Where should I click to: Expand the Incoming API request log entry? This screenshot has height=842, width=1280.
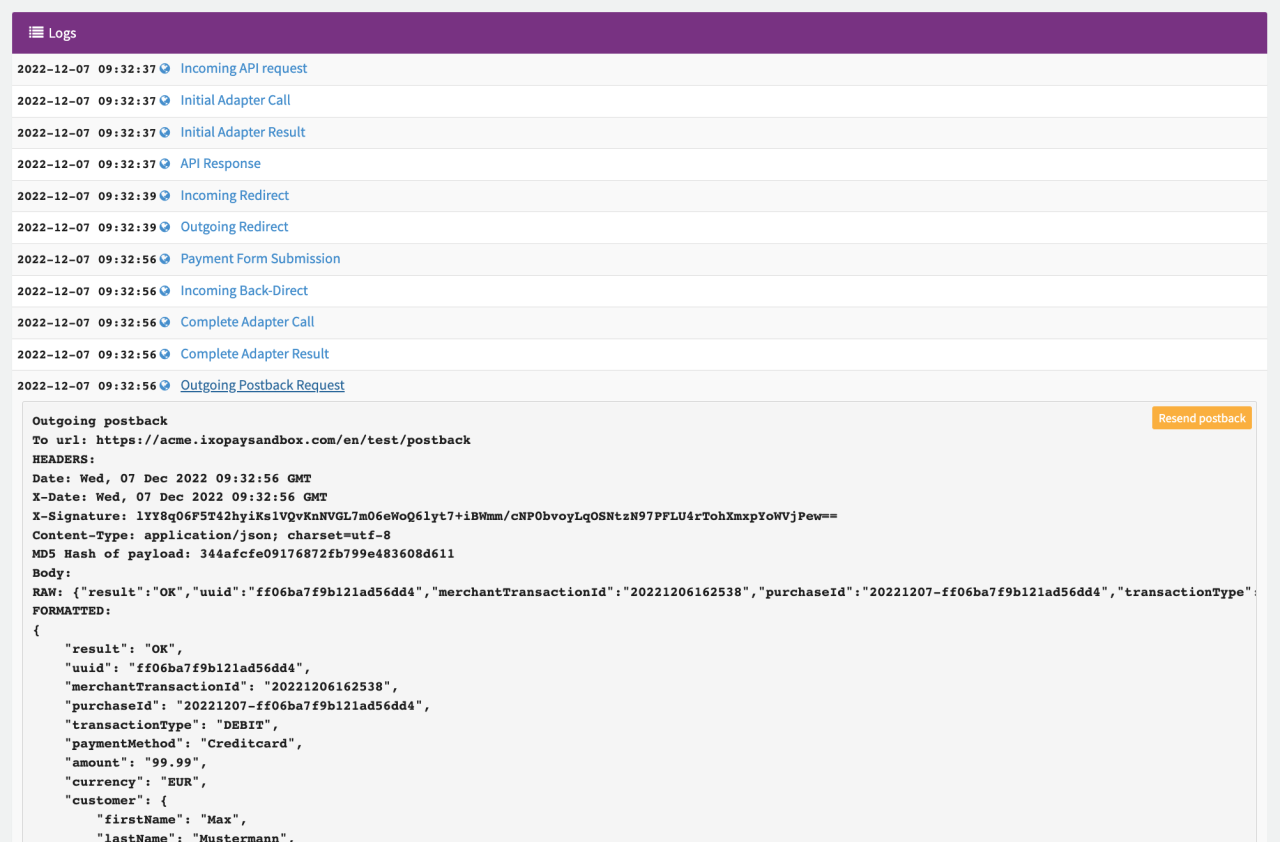coord(243,69)
